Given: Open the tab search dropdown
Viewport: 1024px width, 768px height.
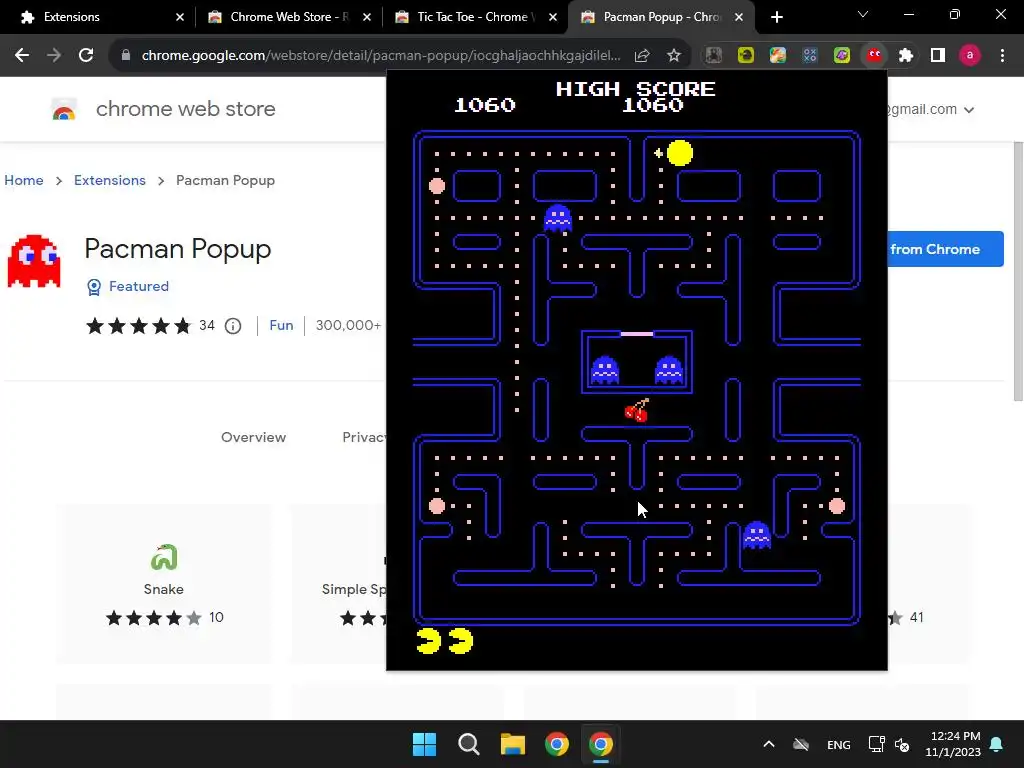Looking at the screenshot, I should pos(863,14).
